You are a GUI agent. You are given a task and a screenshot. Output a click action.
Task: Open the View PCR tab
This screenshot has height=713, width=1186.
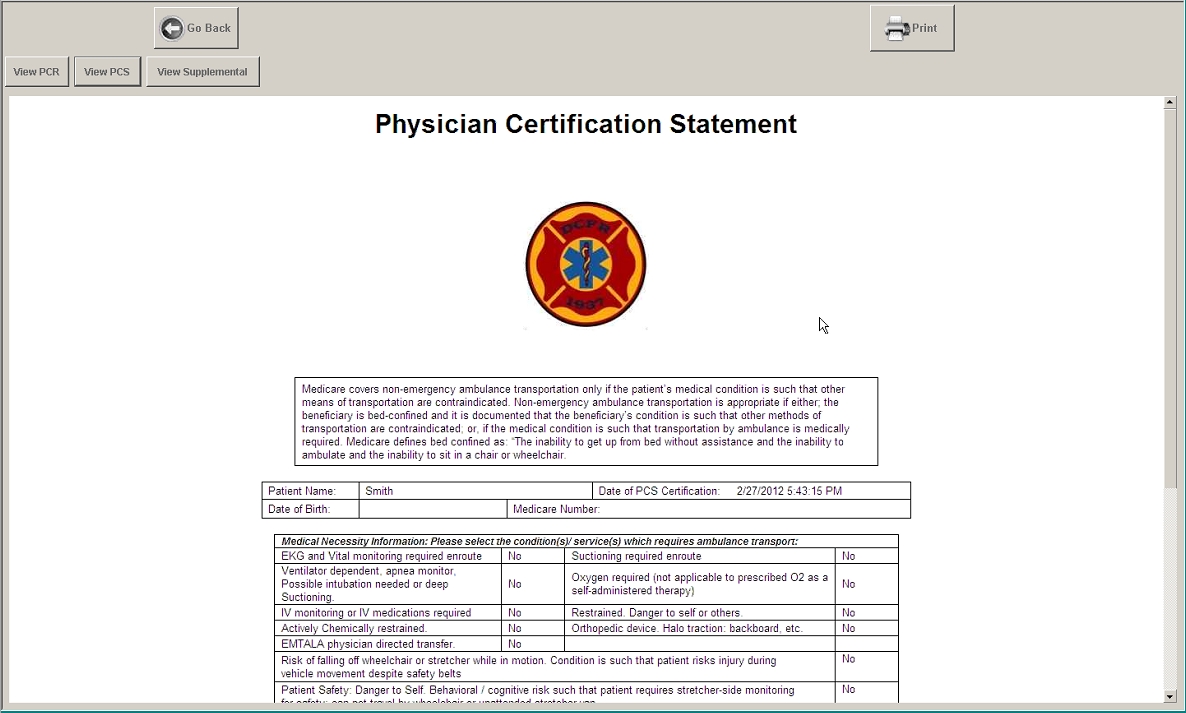click(37, 72)
